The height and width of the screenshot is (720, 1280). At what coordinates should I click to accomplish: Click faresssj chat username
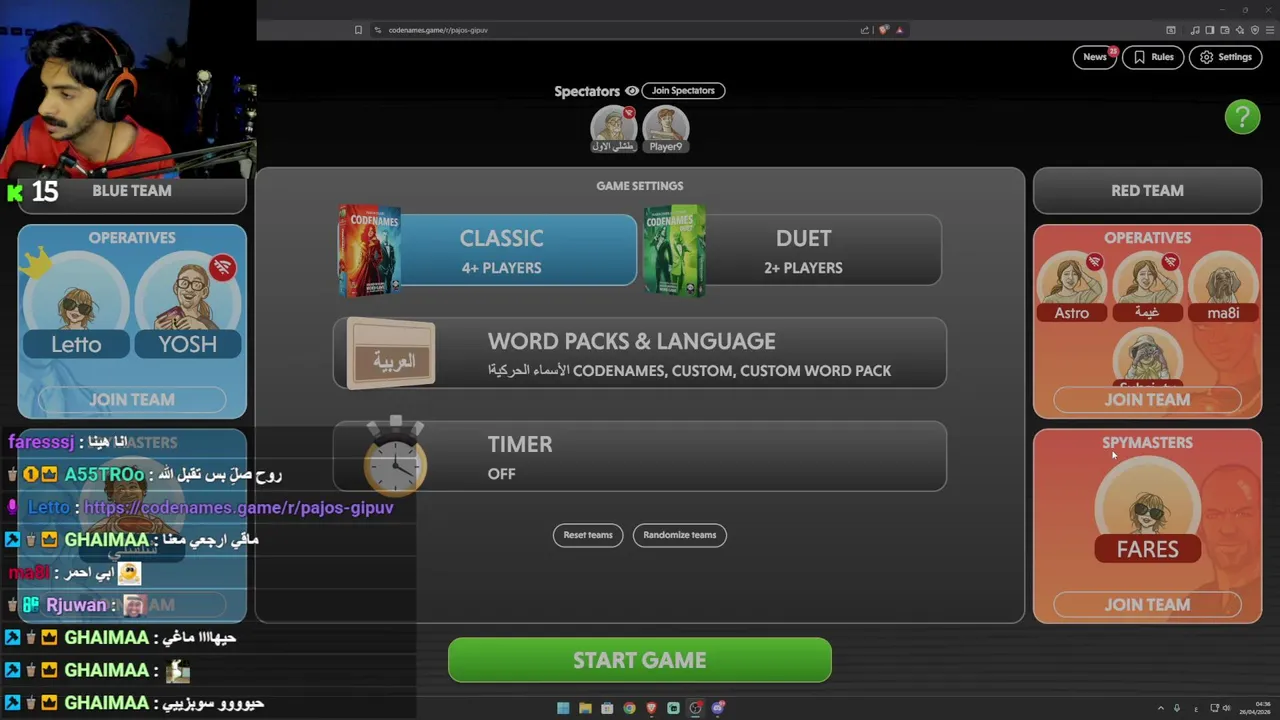41,442
